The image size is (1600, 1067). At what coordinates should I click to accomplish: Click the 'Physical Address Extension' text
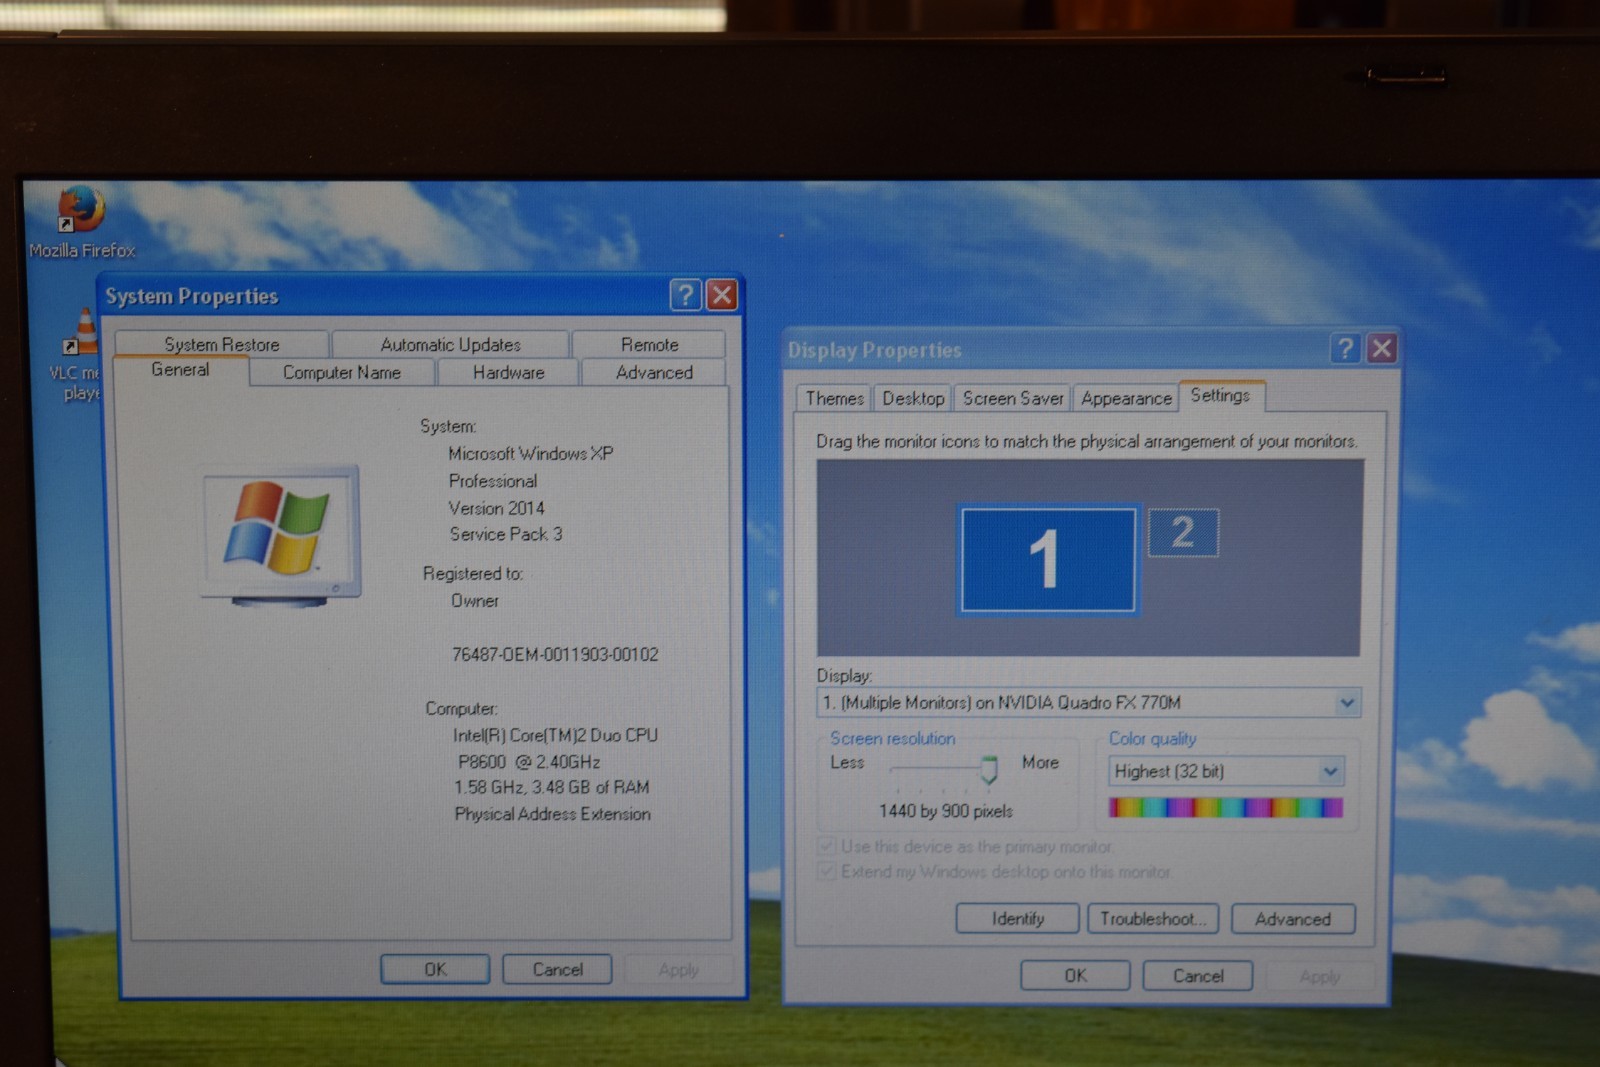pyautogui.click(x=552, y=814)
